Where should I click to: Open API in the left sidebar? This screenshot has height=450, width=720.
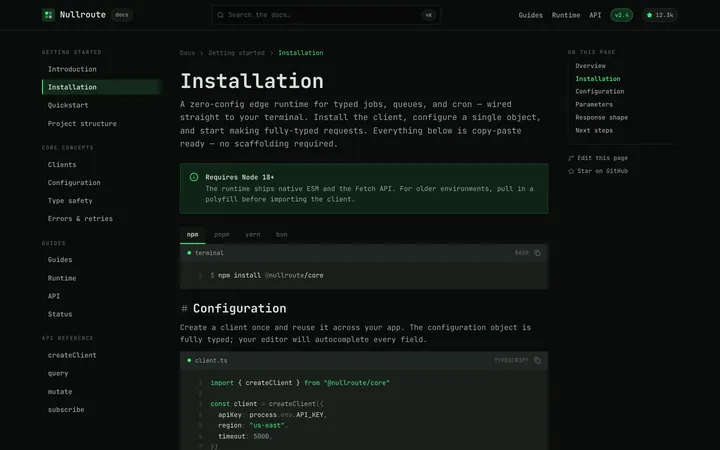tap(54, 296)
